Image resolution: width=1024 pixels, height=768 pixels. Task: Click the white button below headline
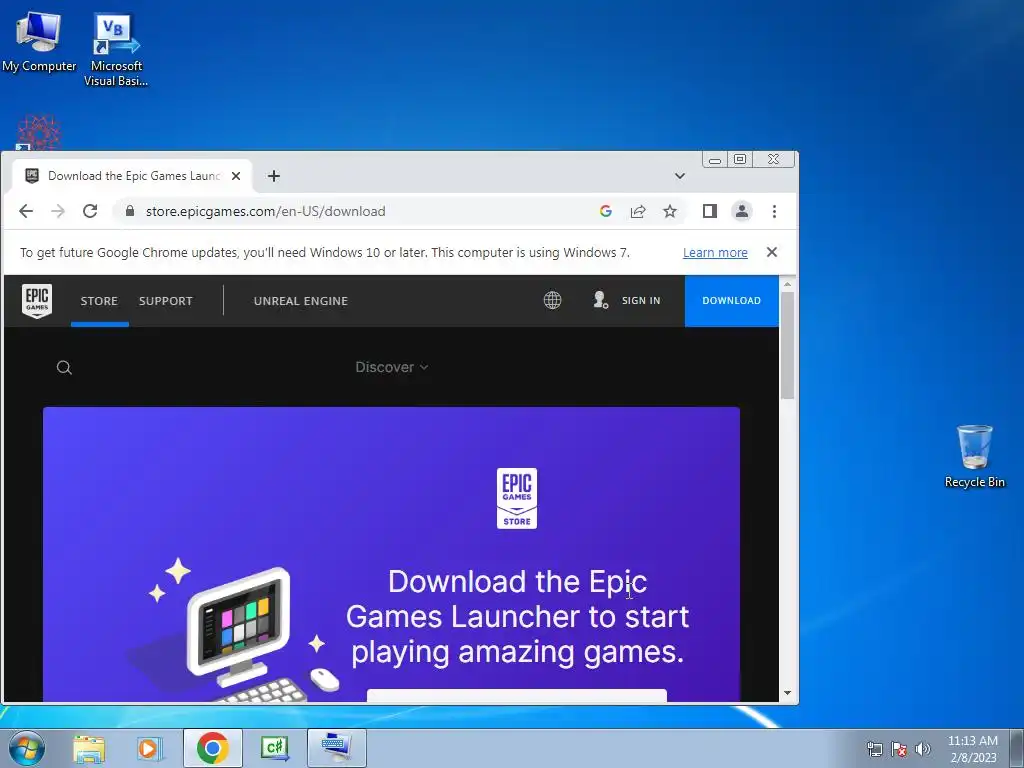tap(517, 696)
